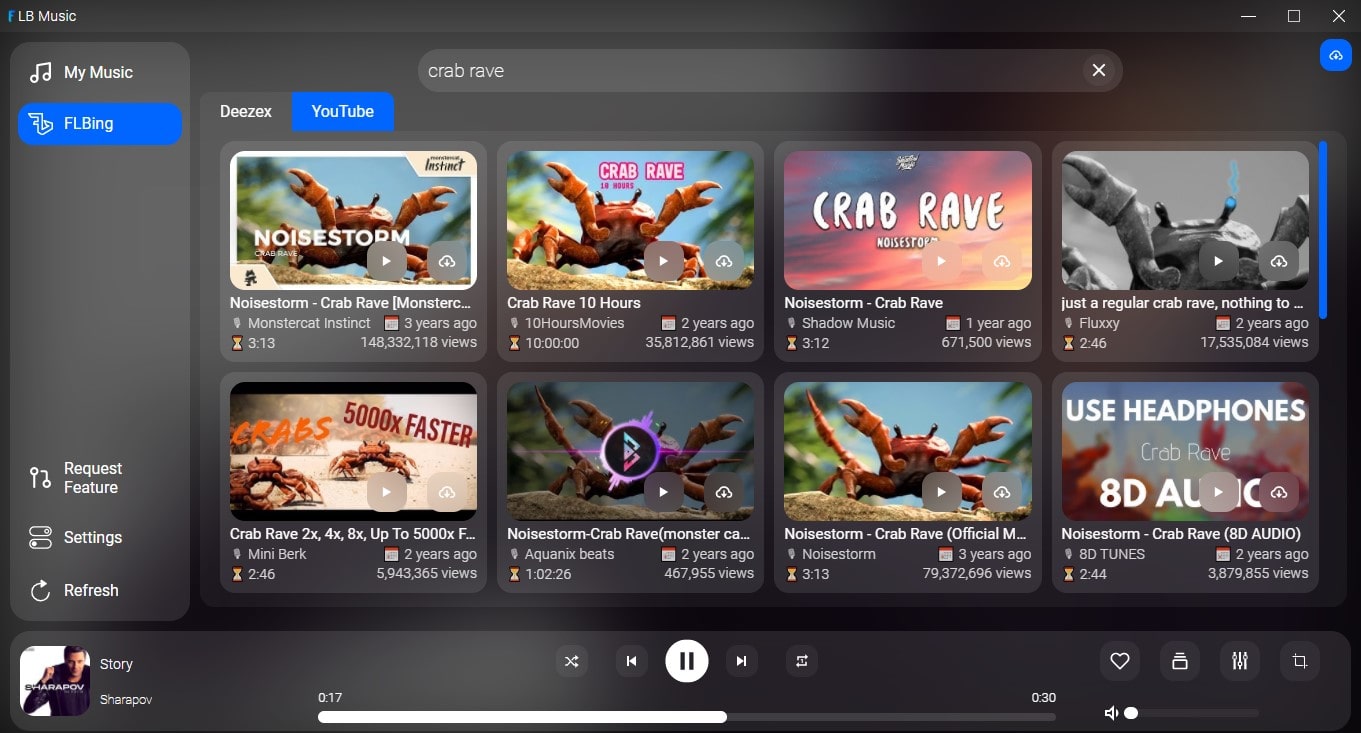Open My Music in the sidebar

[x=100, y=72]
